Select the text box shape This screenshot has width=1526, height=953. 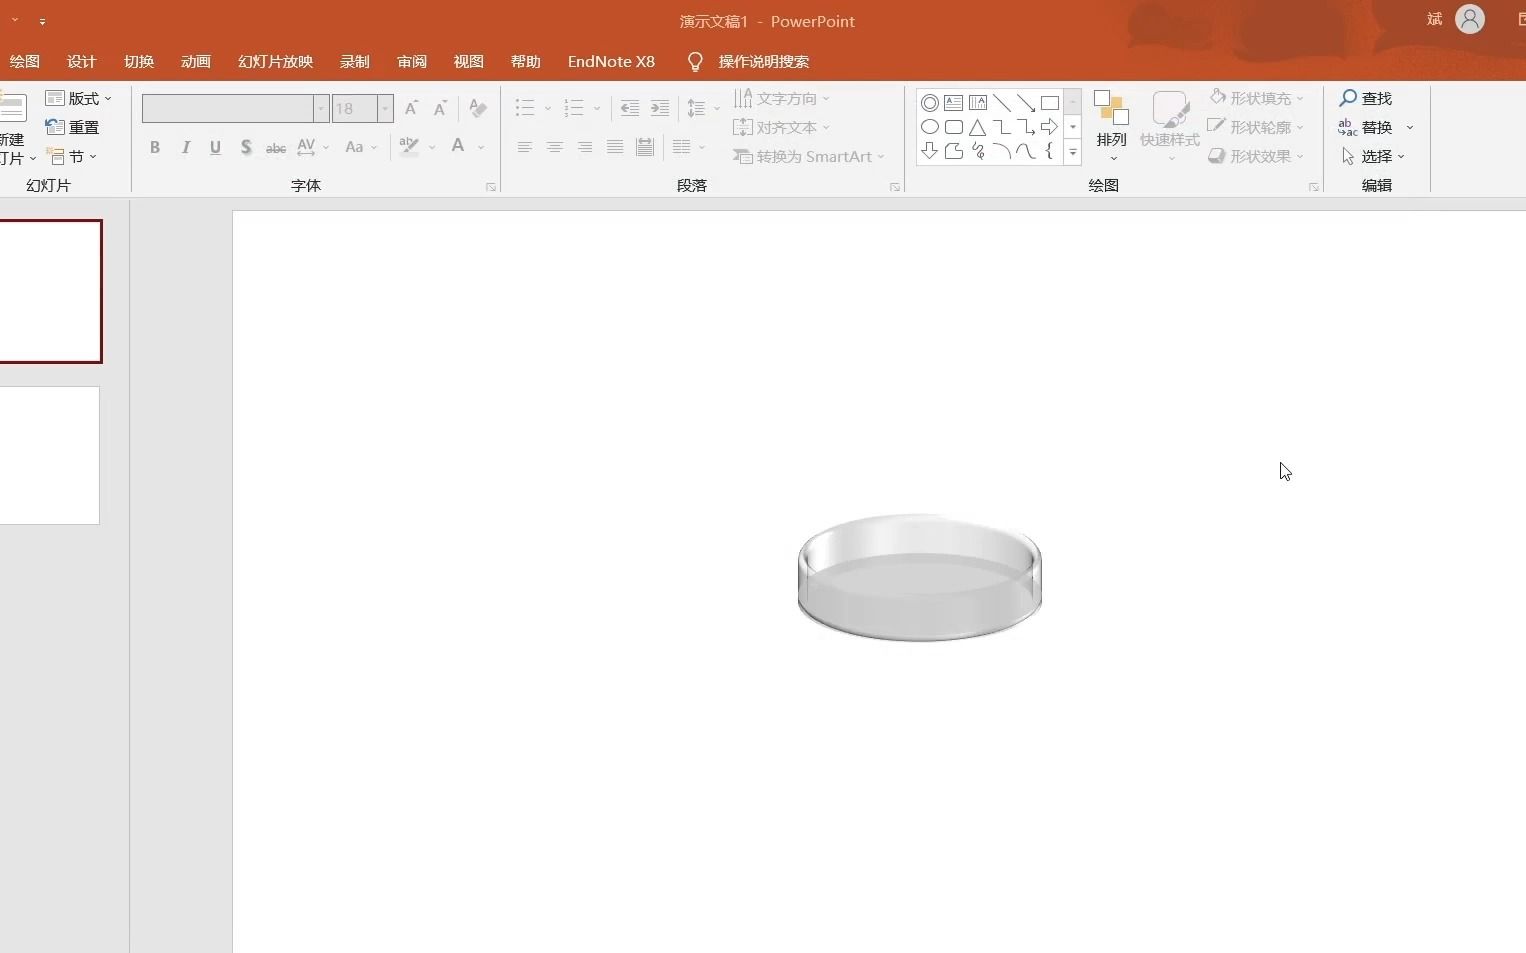coord(954,103)
